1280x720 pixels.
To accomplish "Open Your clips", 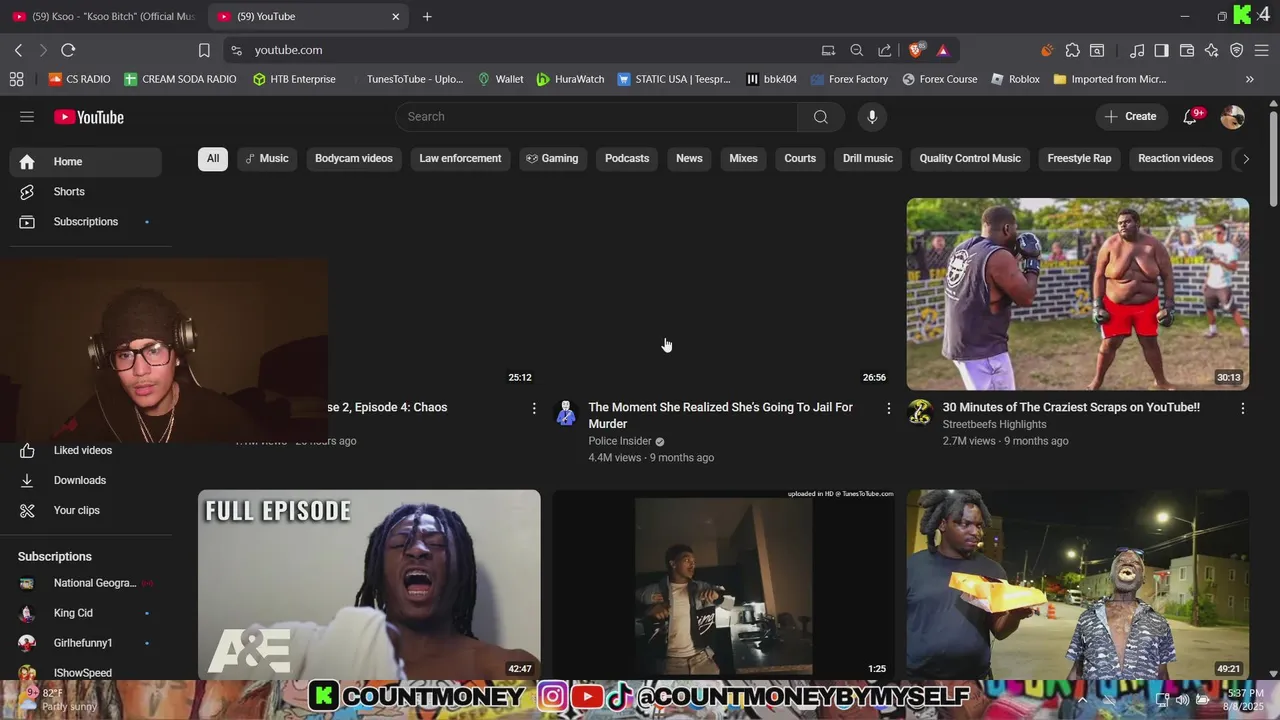I will pos(86,511).
